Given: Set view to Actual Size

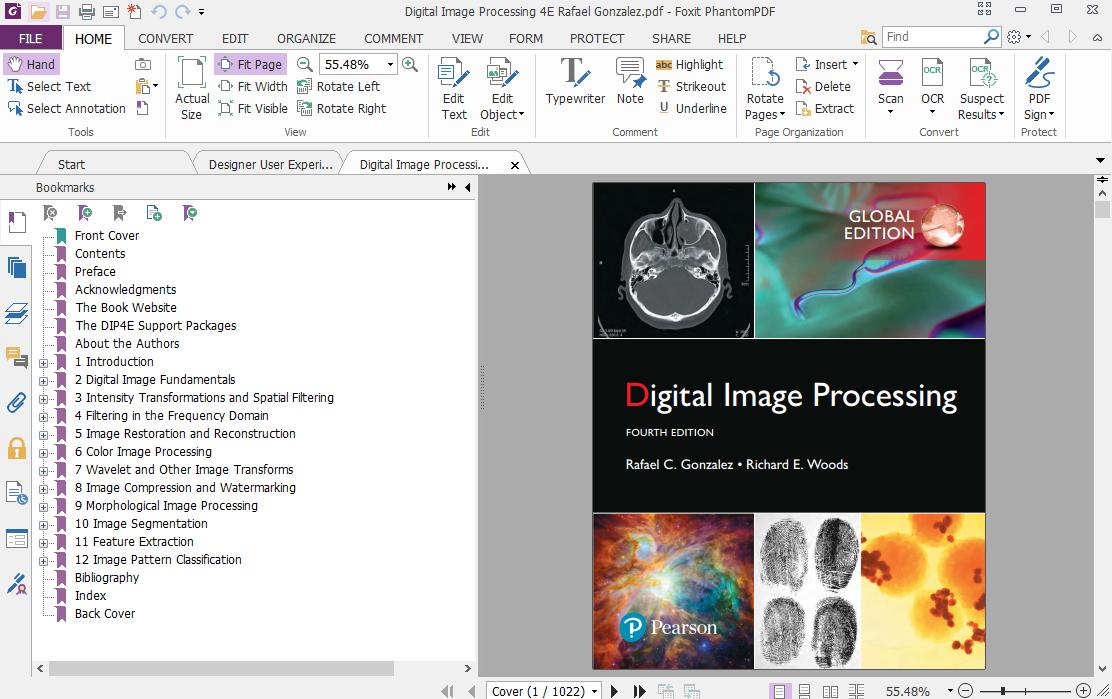Looking at the screenshot, I should click(192, 89).
